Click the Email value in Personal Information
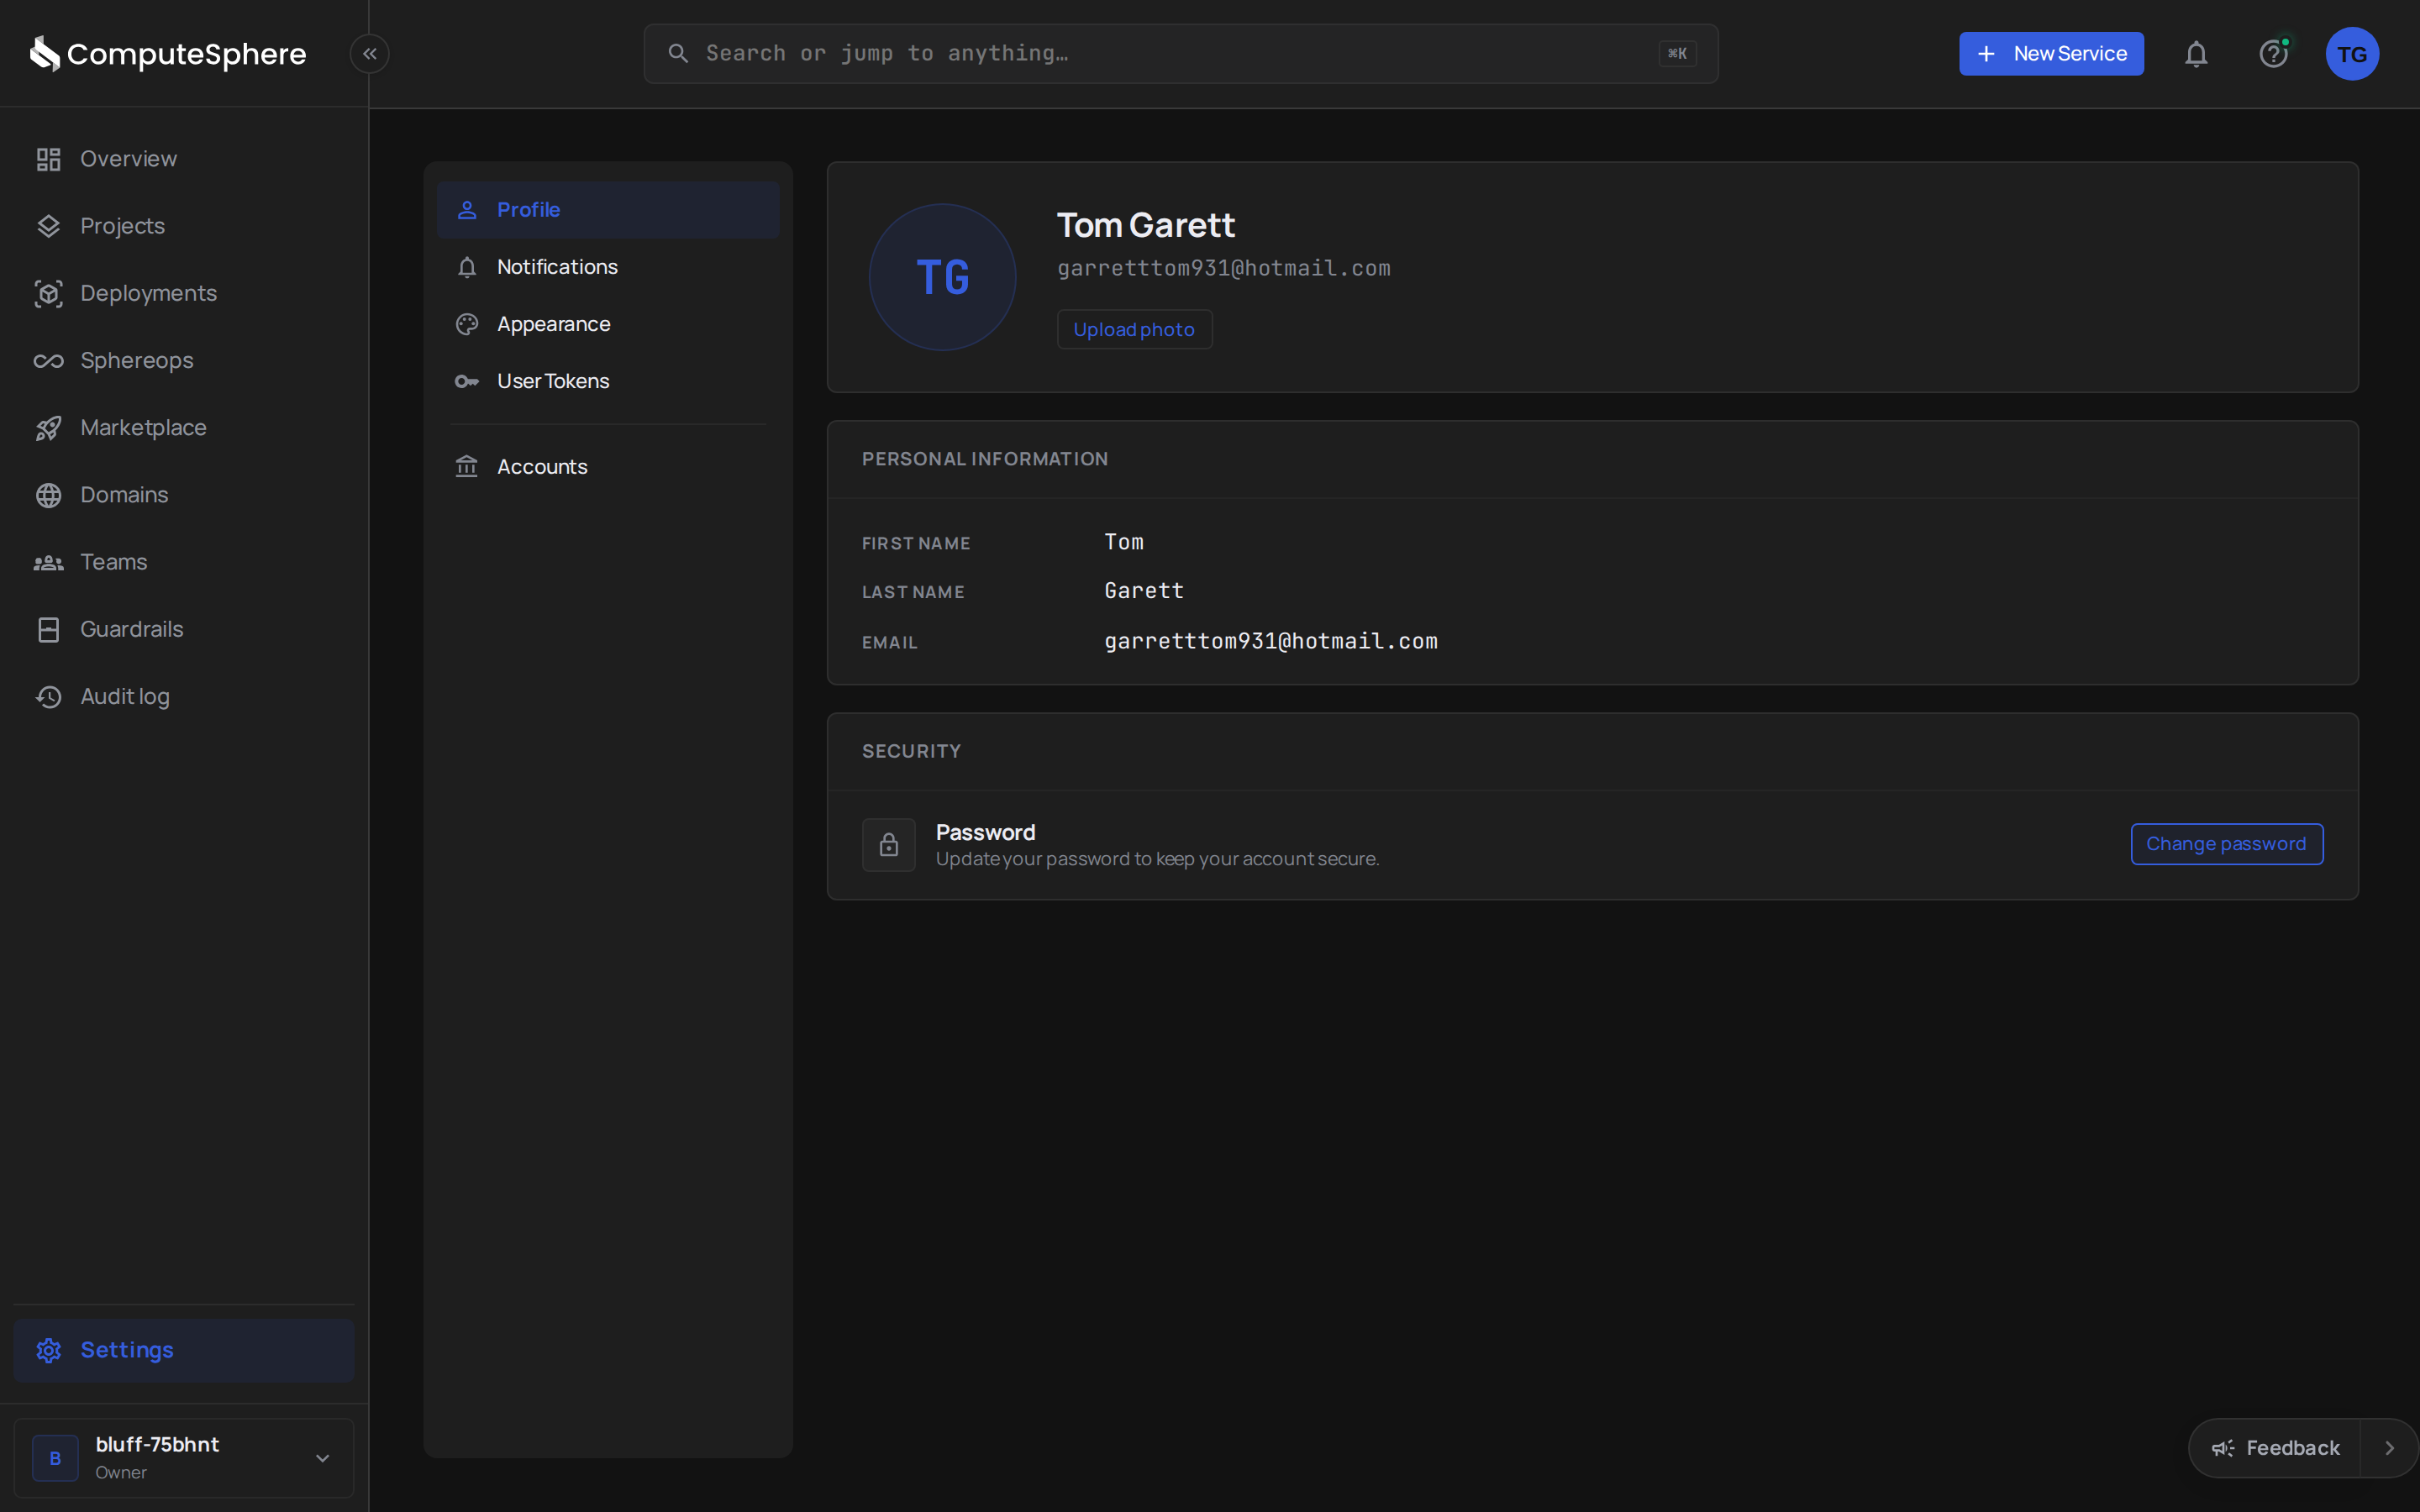Viewport: 2420px width, 1512px height. pyautogui.click(x=1271, y=641)
